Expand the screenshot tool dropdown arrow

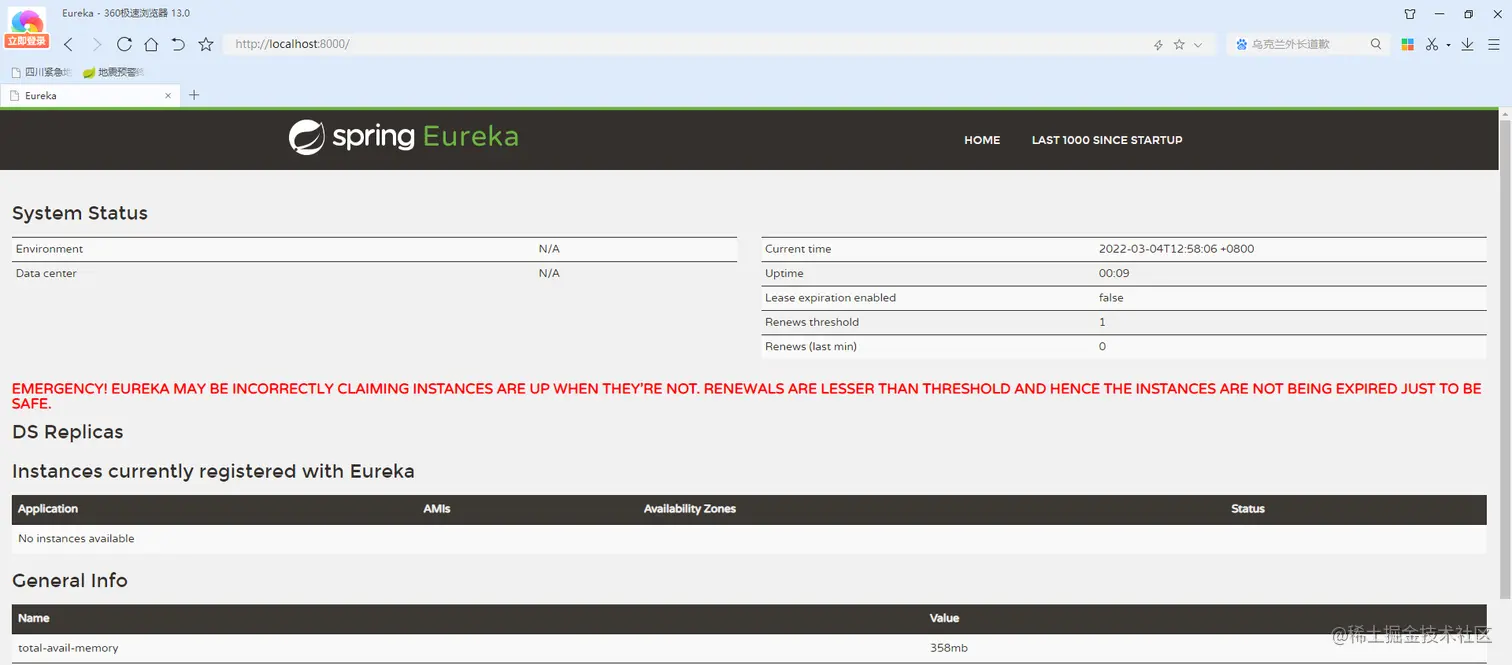pyautogui.click(x=1448, y=45)
